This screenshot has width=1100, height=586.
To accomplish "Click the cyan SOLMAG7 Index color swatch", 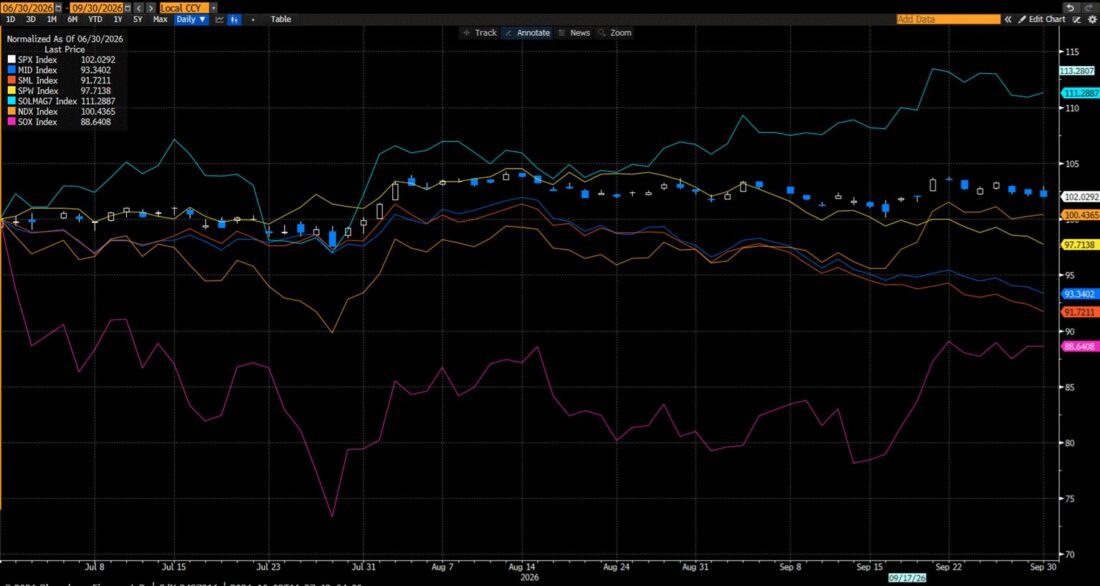I will point(11,101).
